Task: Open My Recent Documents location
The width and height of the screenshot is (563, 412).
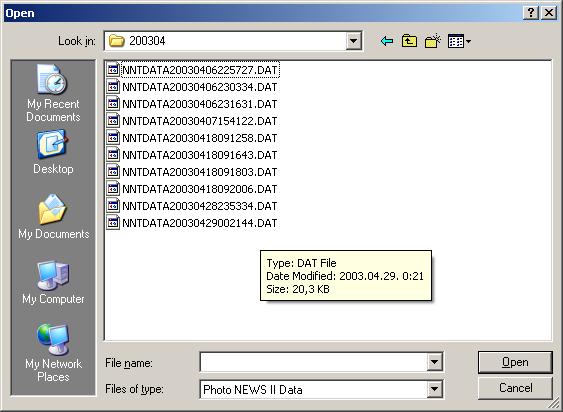Action: coord(53,93)
